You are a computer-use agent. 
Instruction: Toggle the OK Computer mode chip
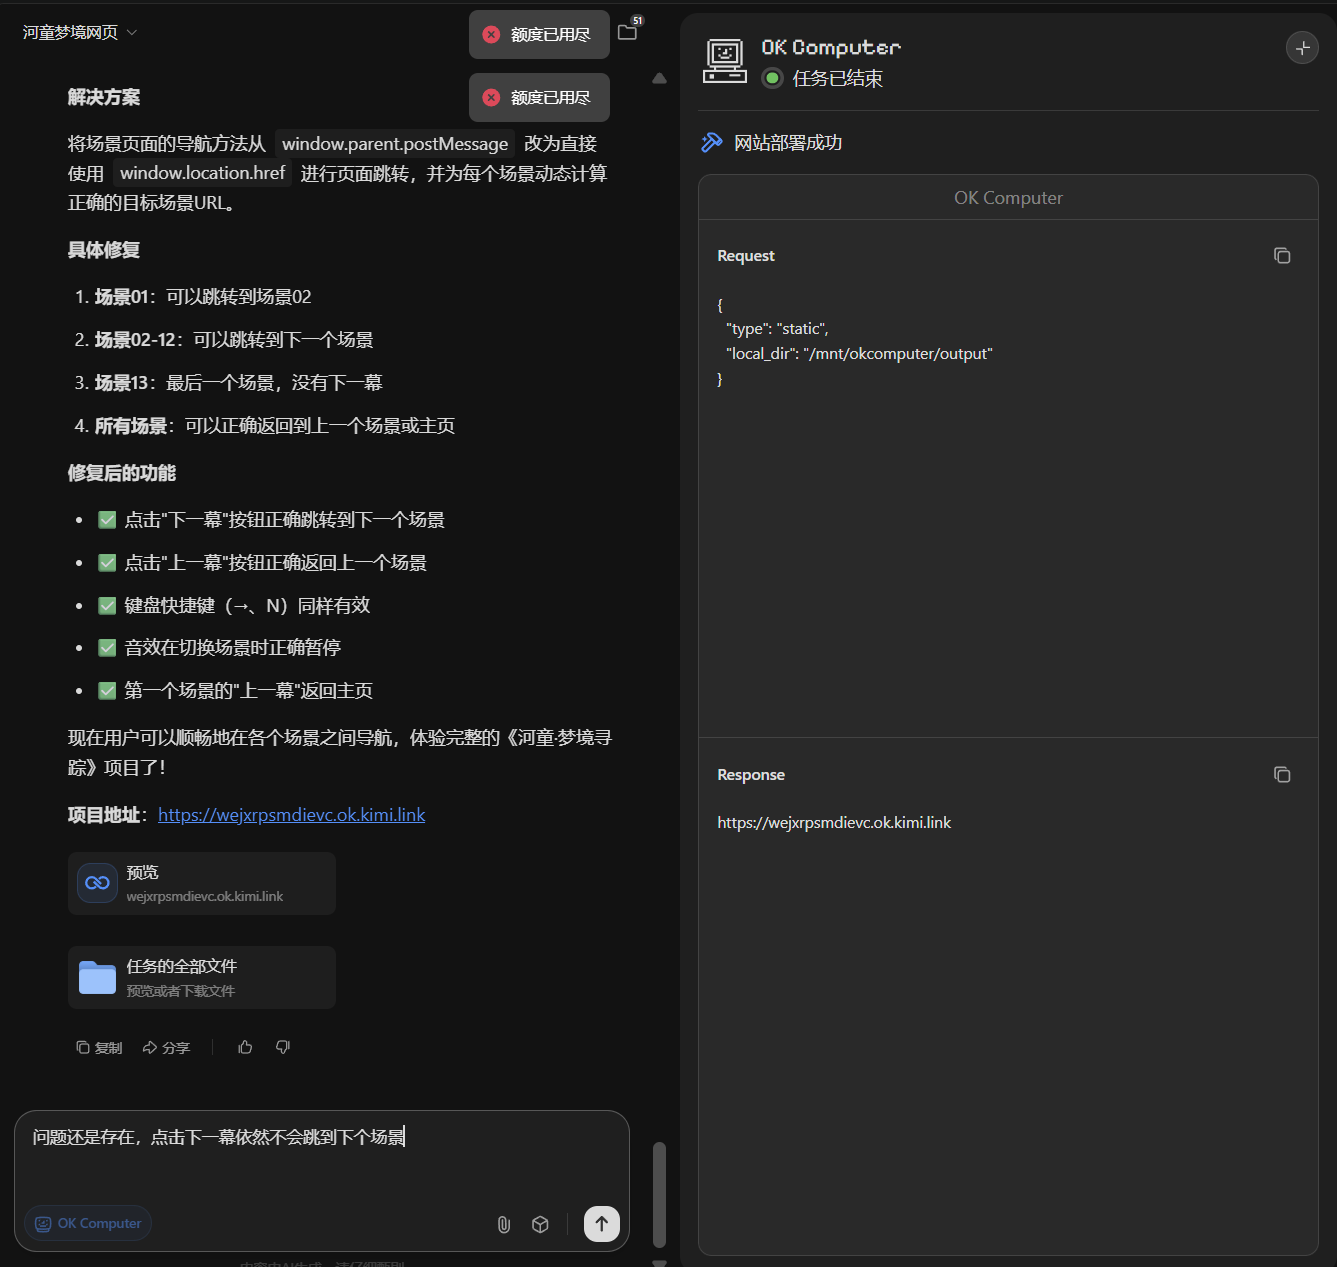coord(88,1223)
